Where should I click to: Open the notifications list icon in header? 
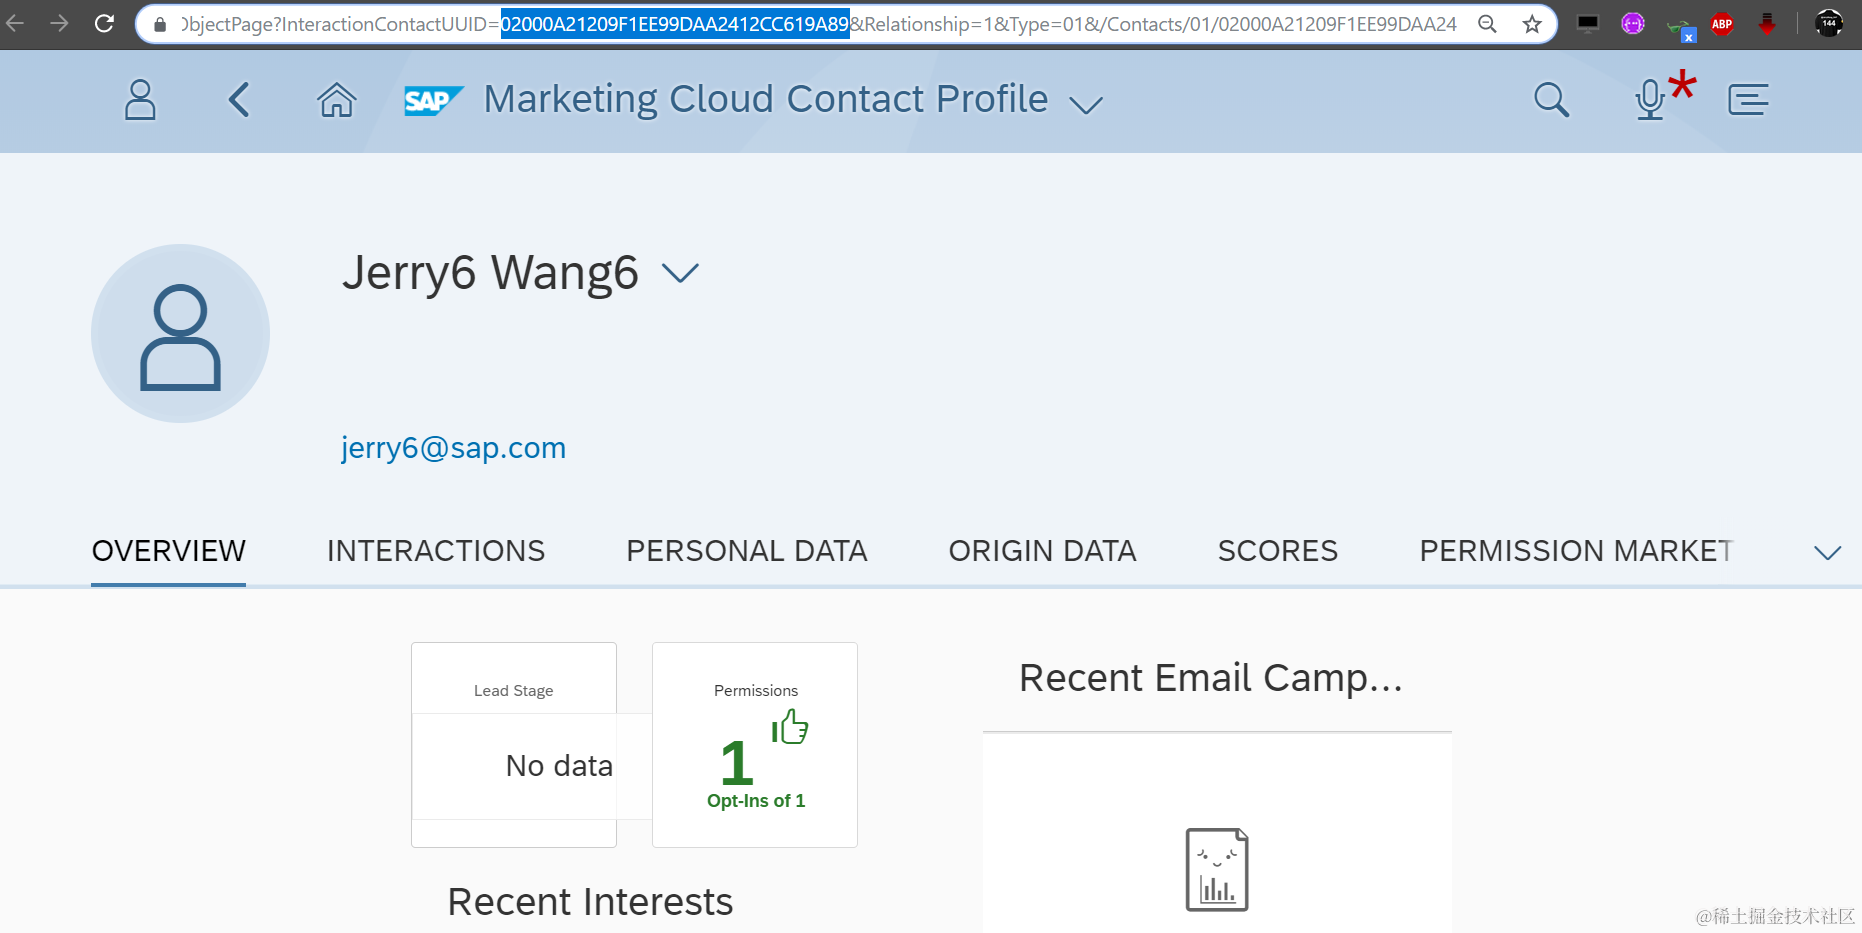1748,100
